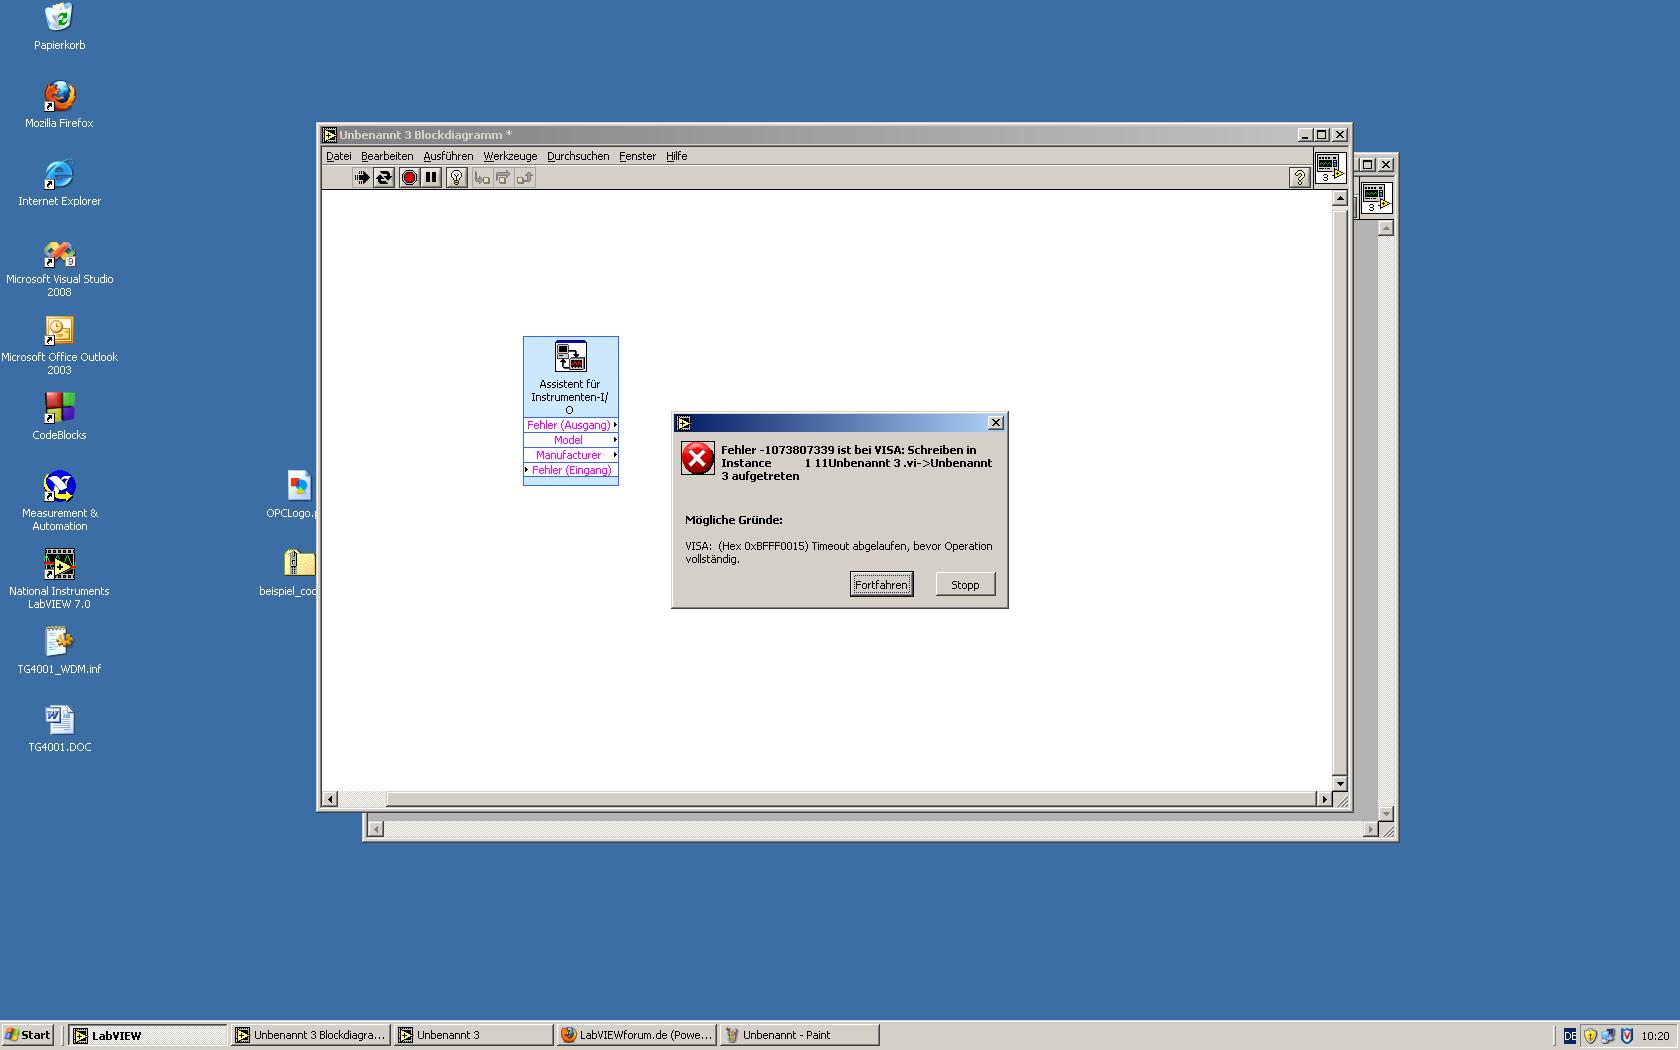Select the Model output terminal
1680x1050 pixels.
click(571, 440)
